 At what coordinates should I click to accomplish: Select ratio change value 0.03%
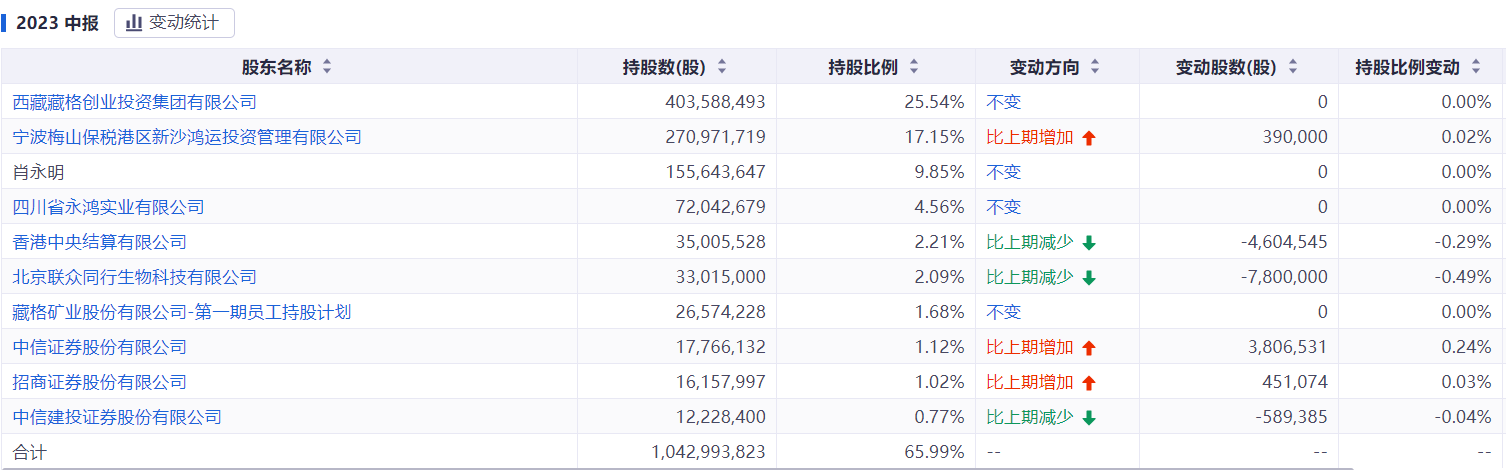point(1466,382)
